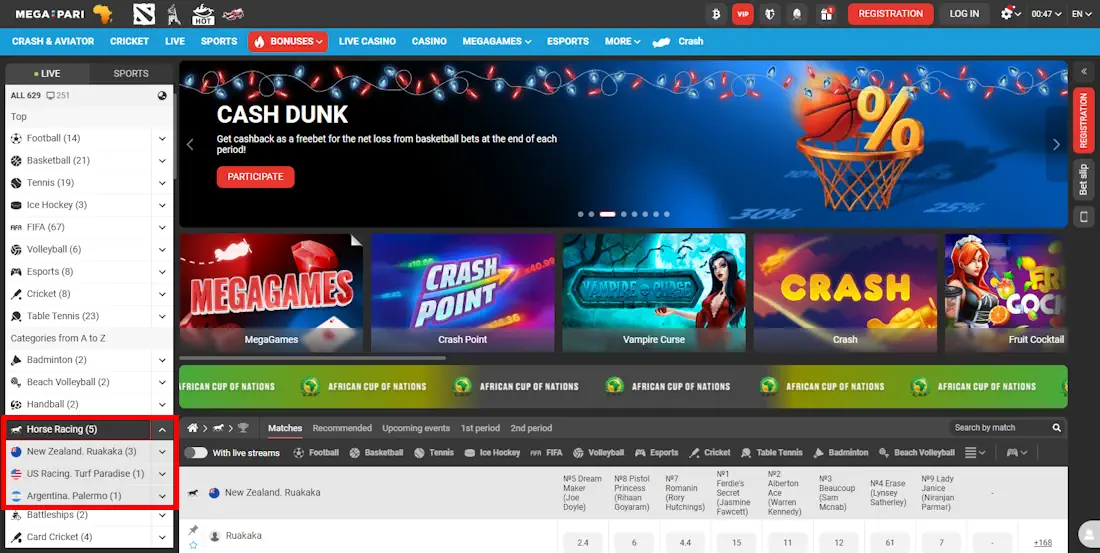The width and height of the screenshot is (1100, 553).
Task: Open the MORE menu in the nav bar
Action: [x=622, y=41]
